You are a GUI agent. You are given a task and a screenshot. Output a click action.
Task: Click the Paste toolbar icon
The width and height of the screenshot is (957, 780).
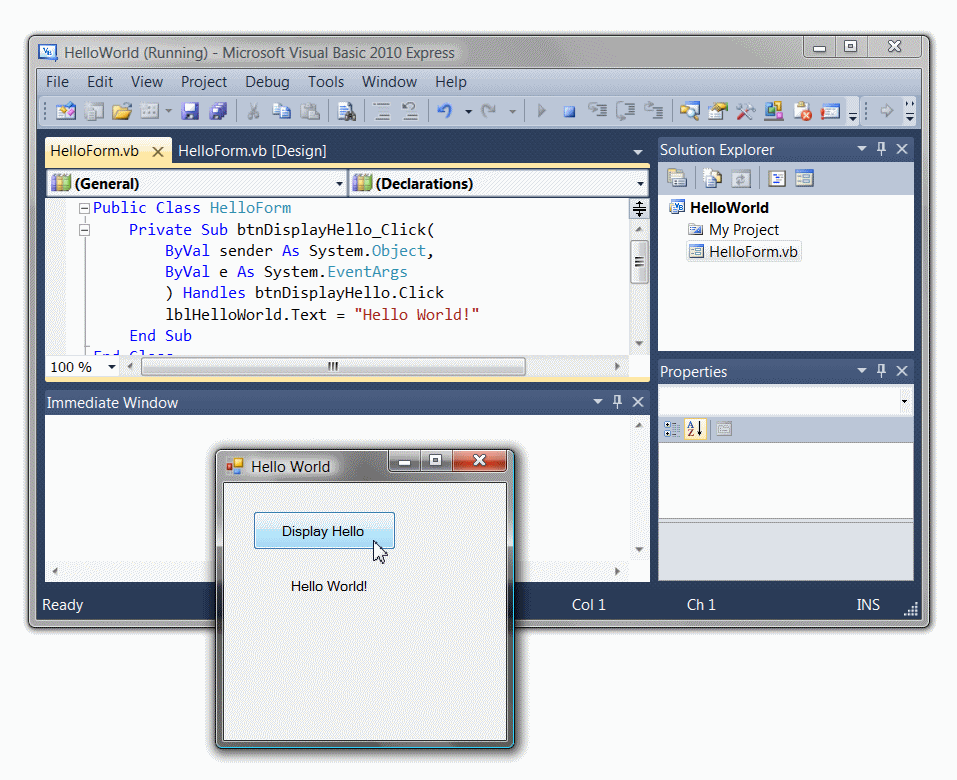tap(310, 111)
